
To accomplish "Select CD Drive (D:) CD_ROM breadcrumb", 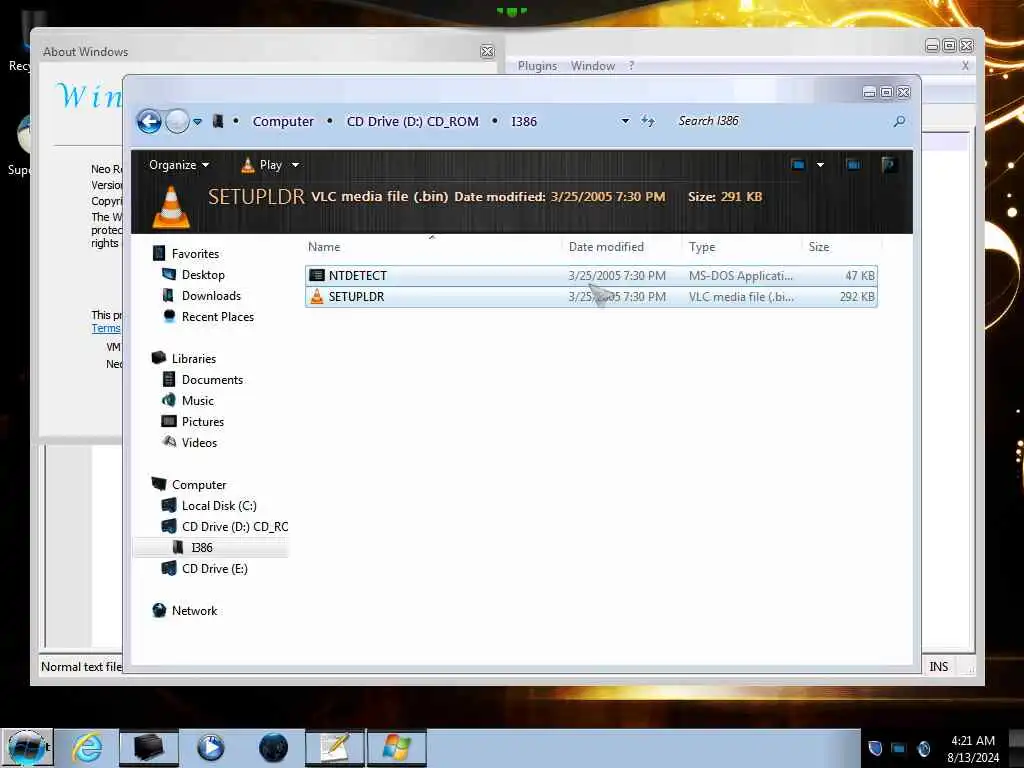I will tap(413, 121).
